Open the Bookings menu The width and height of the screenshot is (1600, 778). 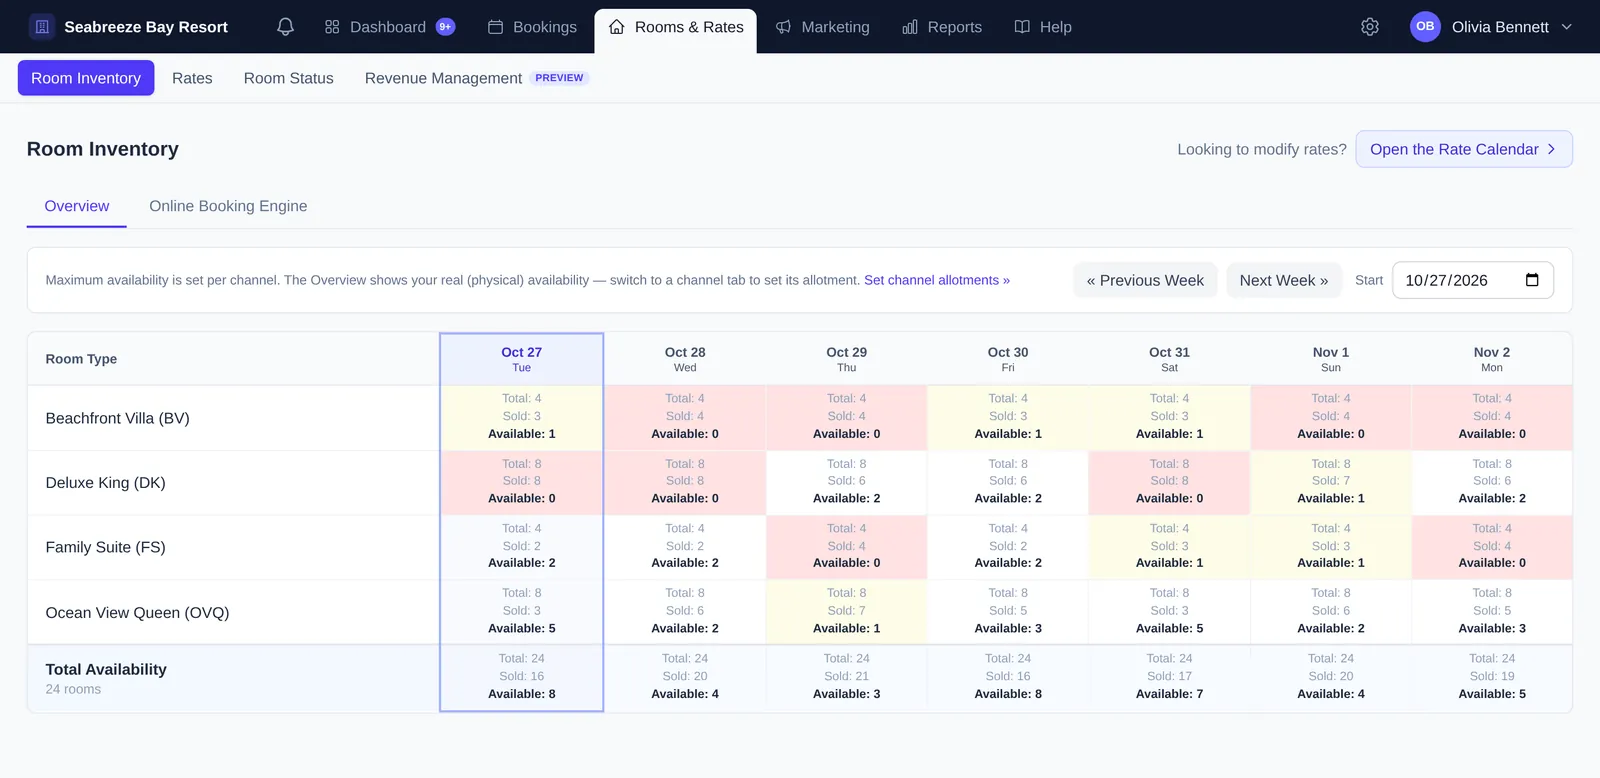(532, 27)
